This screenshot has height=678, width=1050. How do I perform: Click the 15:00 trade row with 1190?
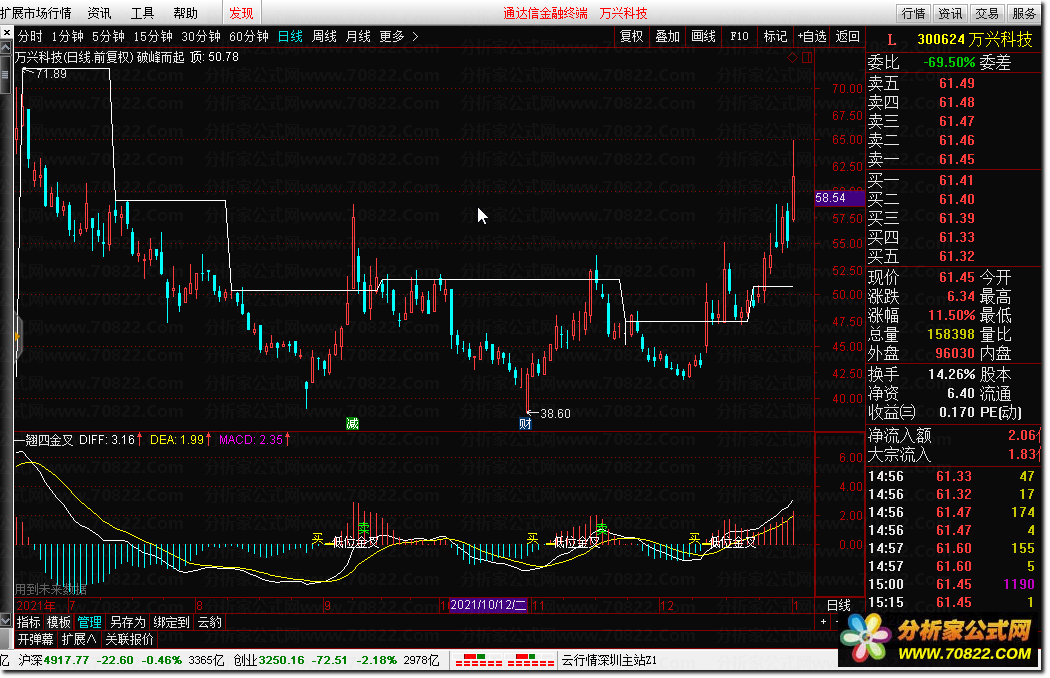(x=952, y=585)
